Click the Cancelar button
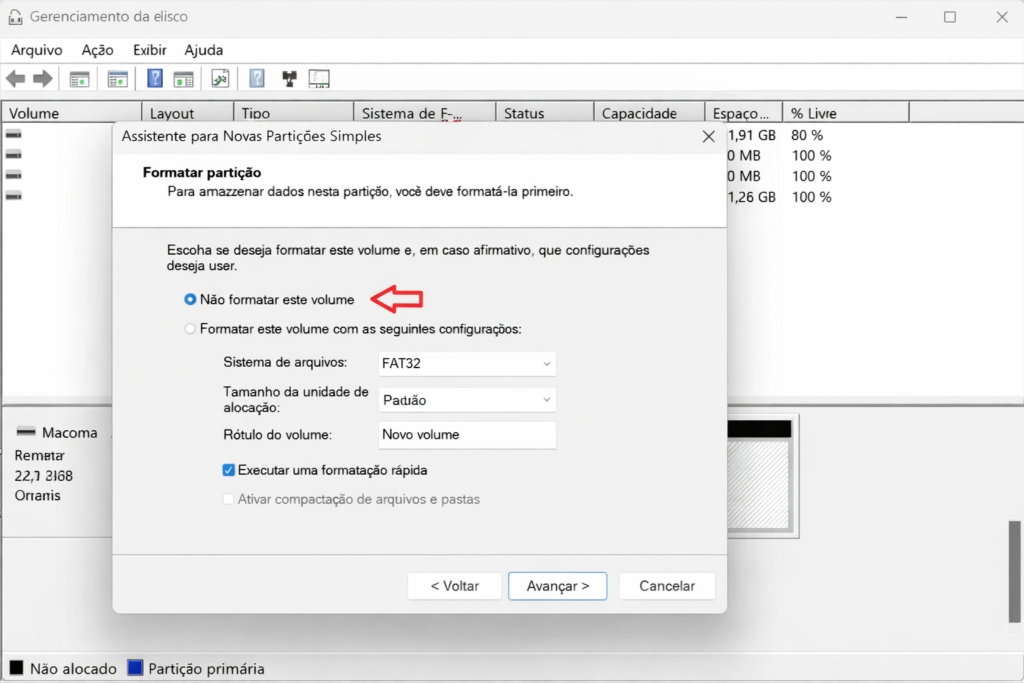This screenshot has height=683, width=1024. 666,586
